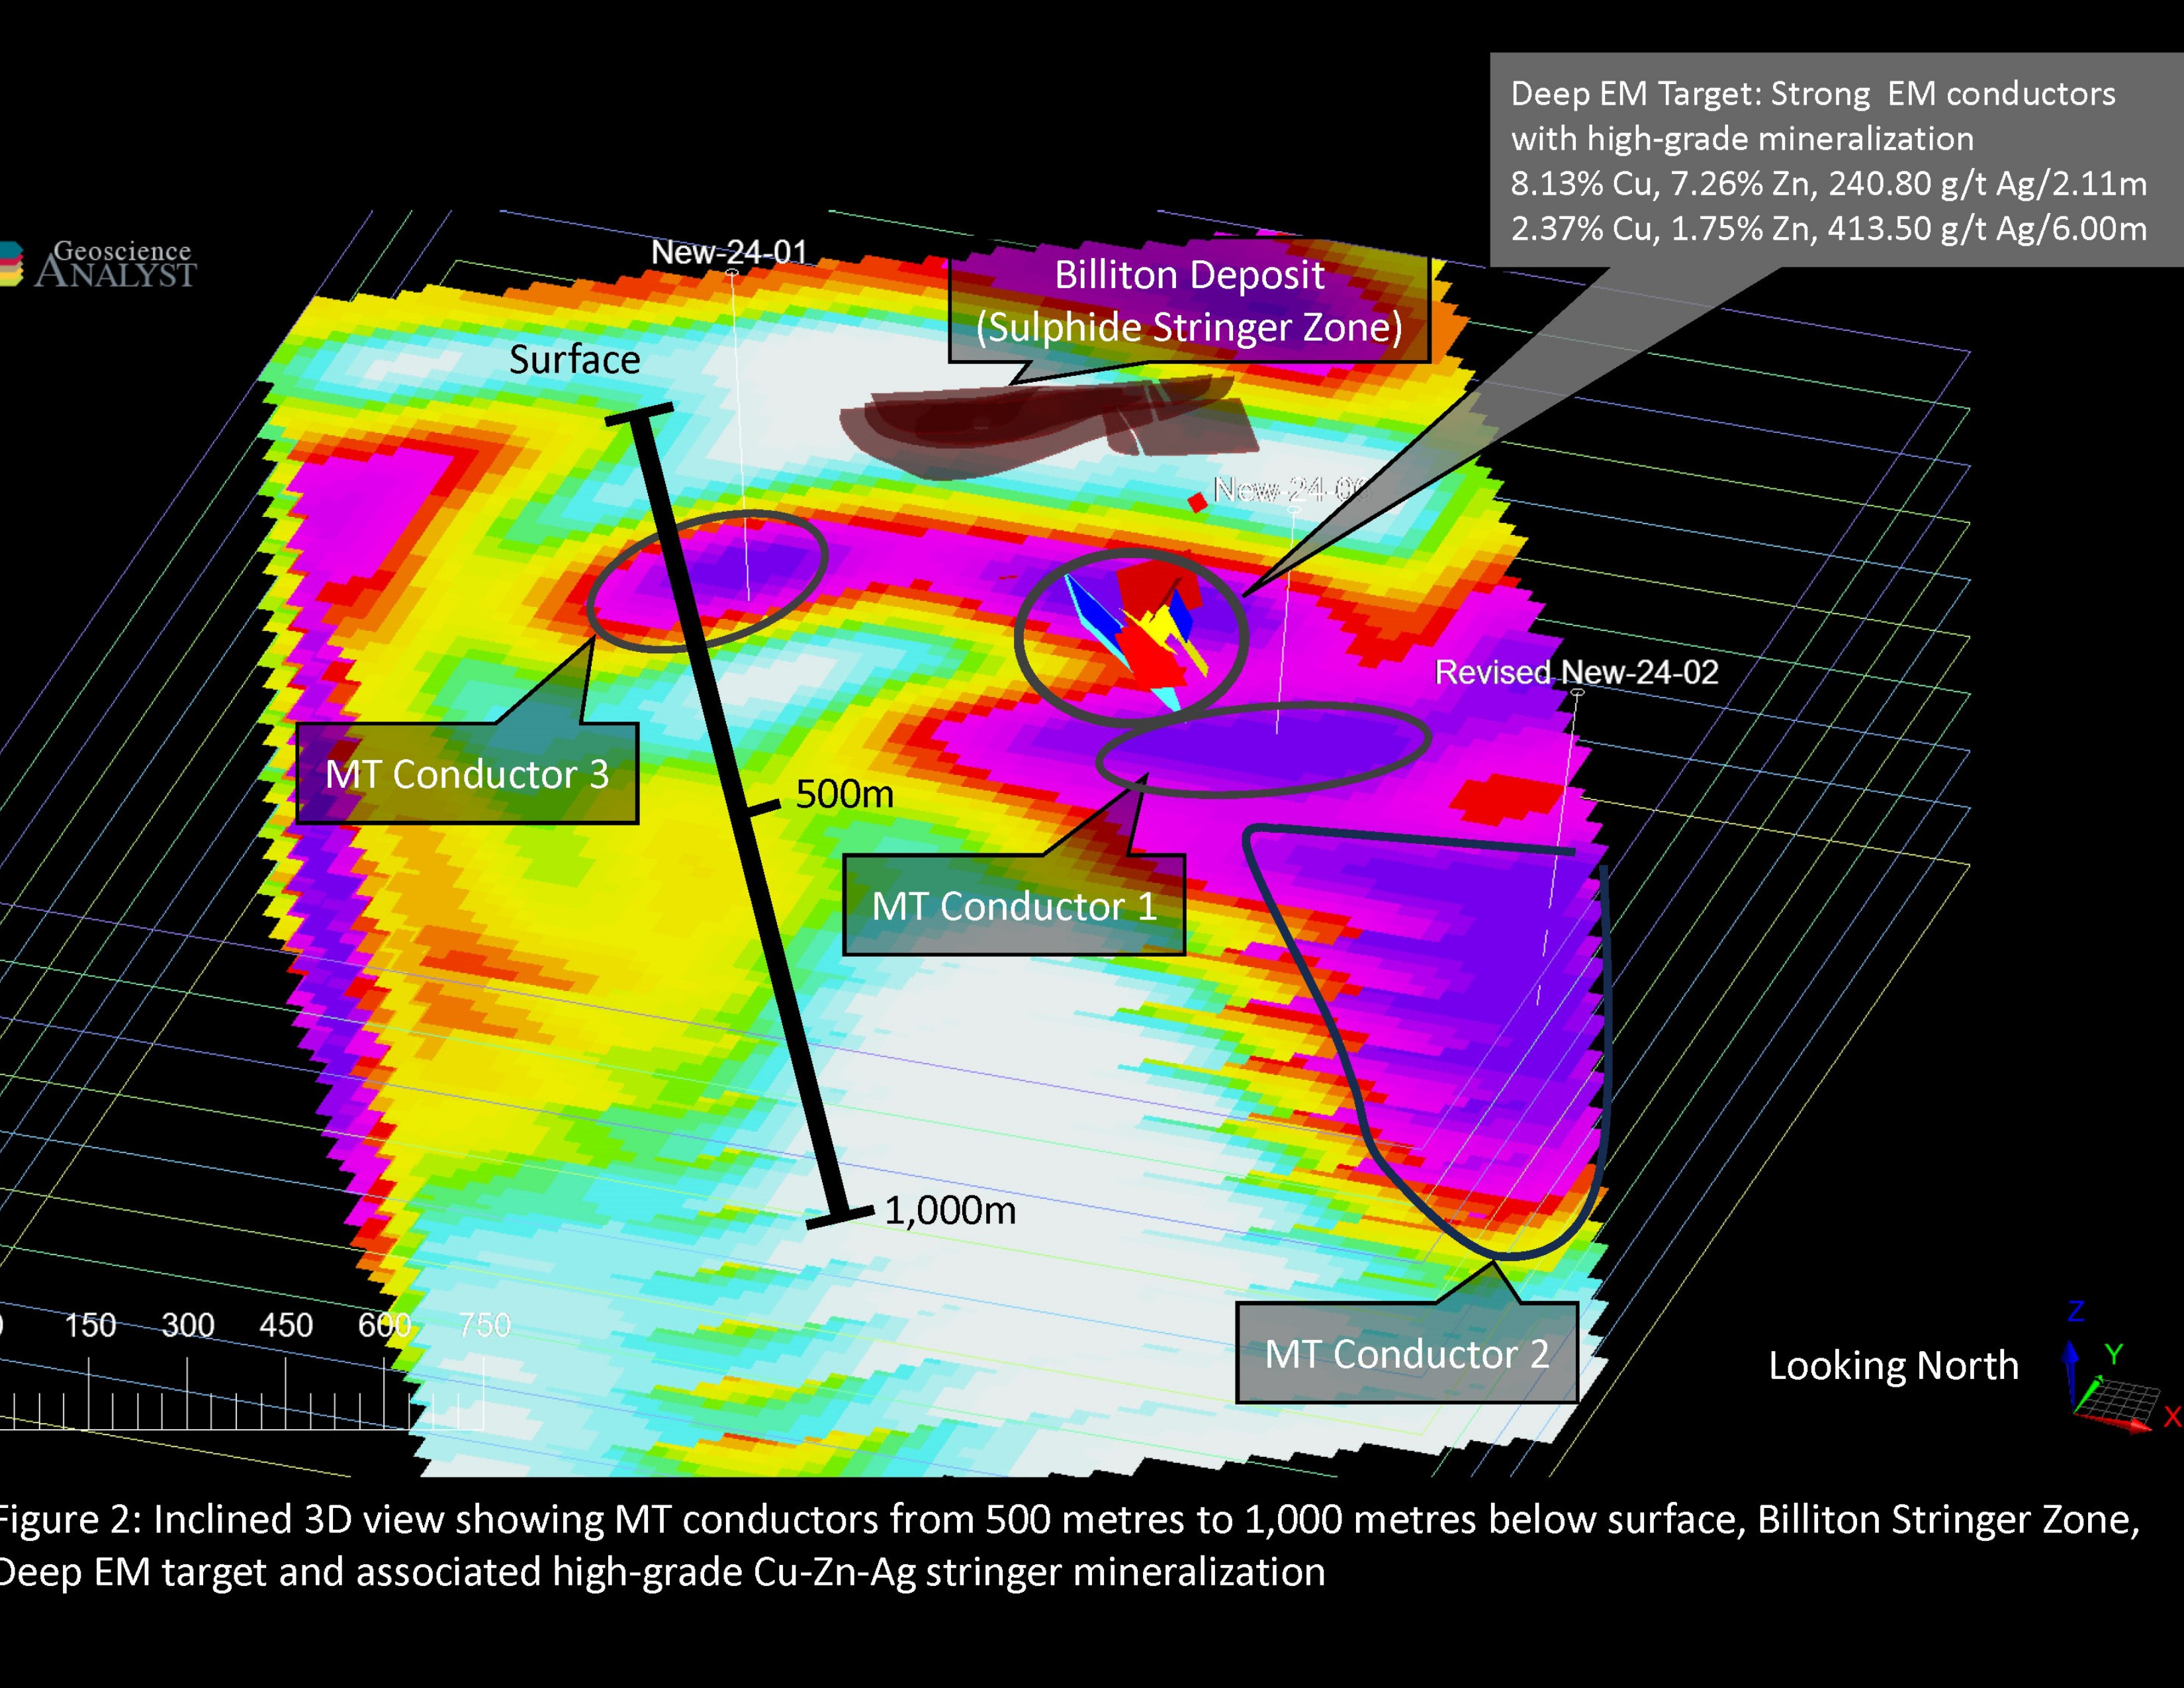This screenshot has width=2184, height=1688.
Task: Click the MT Conductor 1 ellipse outline
Action: 1264,749
